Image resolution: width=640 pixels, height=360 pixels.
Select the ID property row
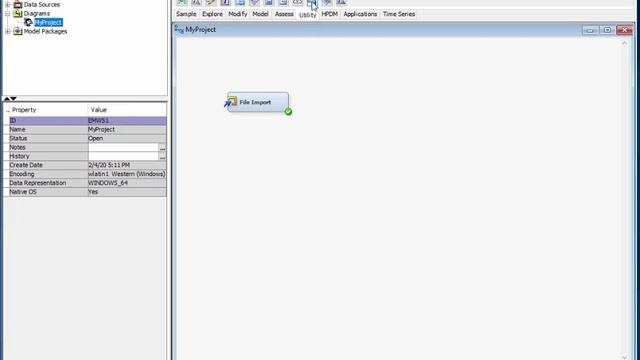[85, 120]
